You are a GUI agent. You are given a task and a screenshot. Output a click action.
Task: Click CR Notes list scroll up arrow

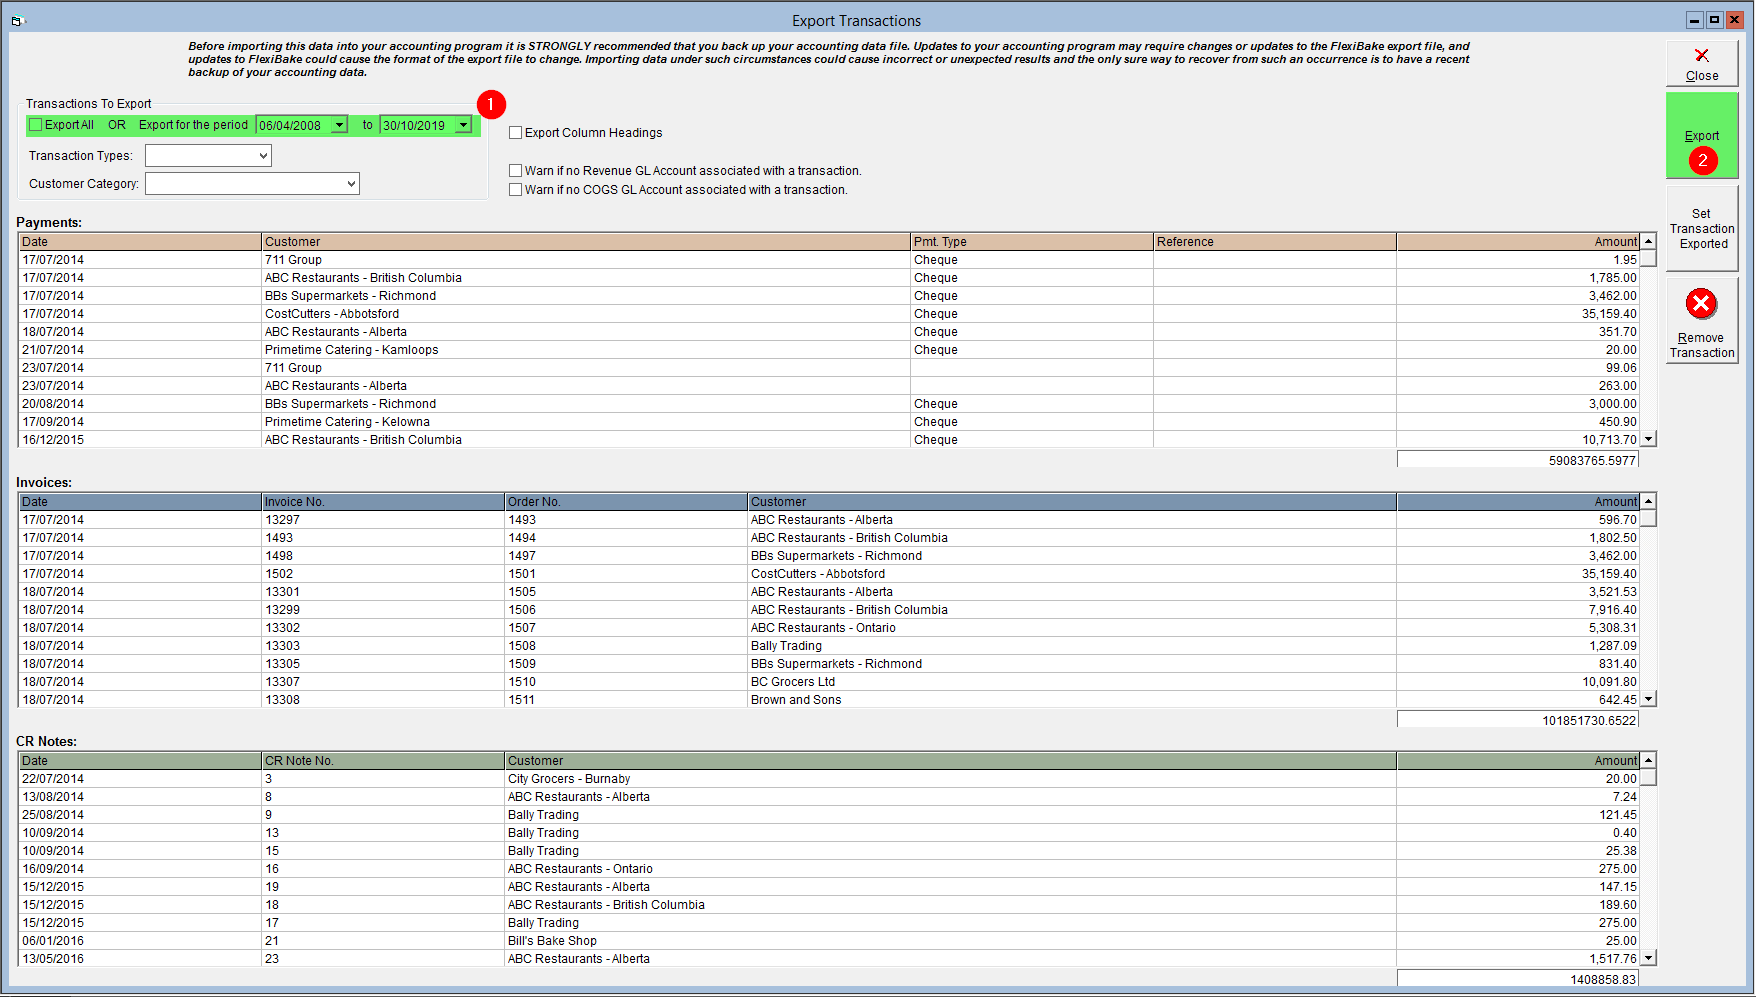tap(1649, 760)
